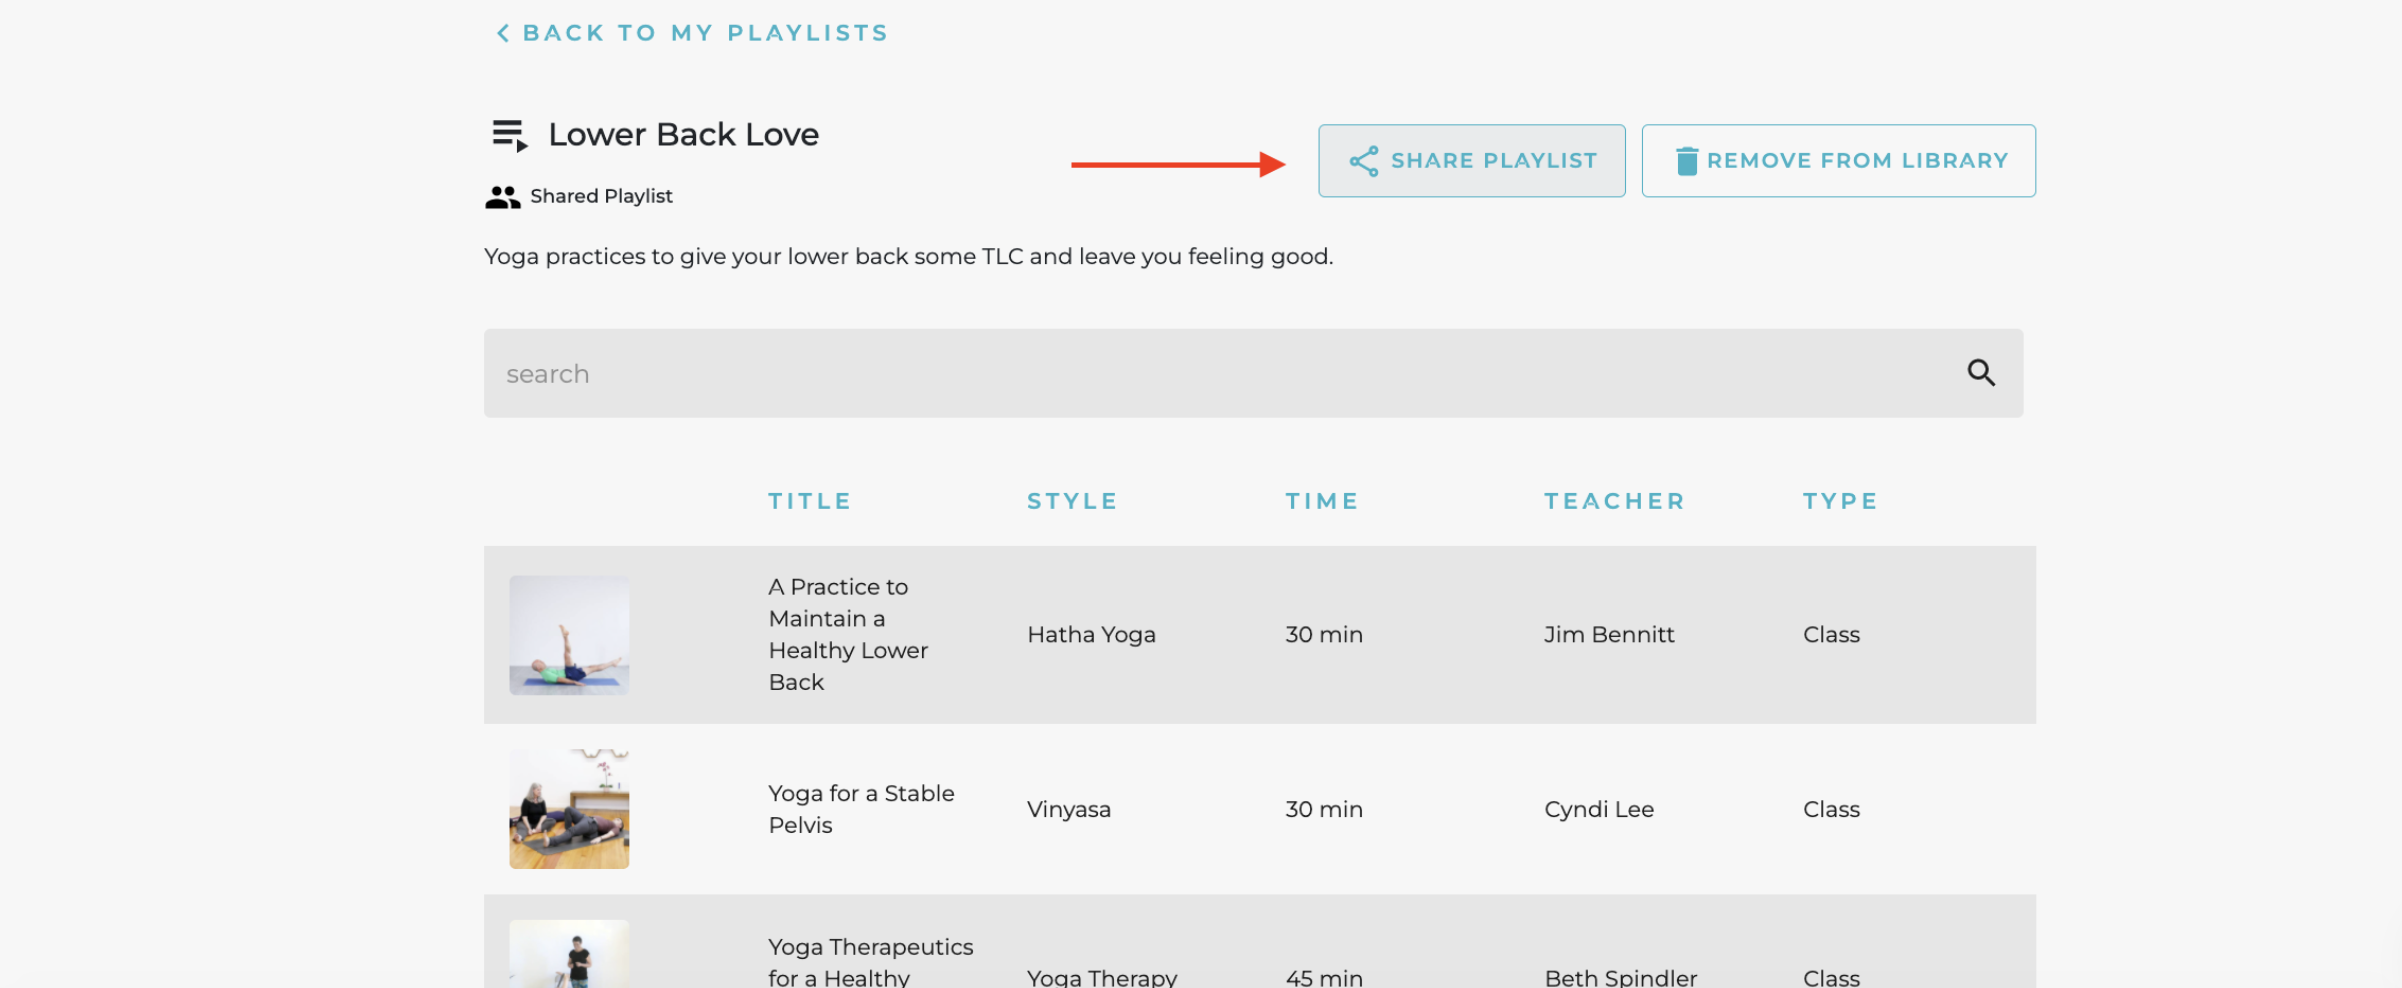2402x988 pixels.
Task: Click 'Class' type in Jim Bennitt row
Action: pos(1831,635)
